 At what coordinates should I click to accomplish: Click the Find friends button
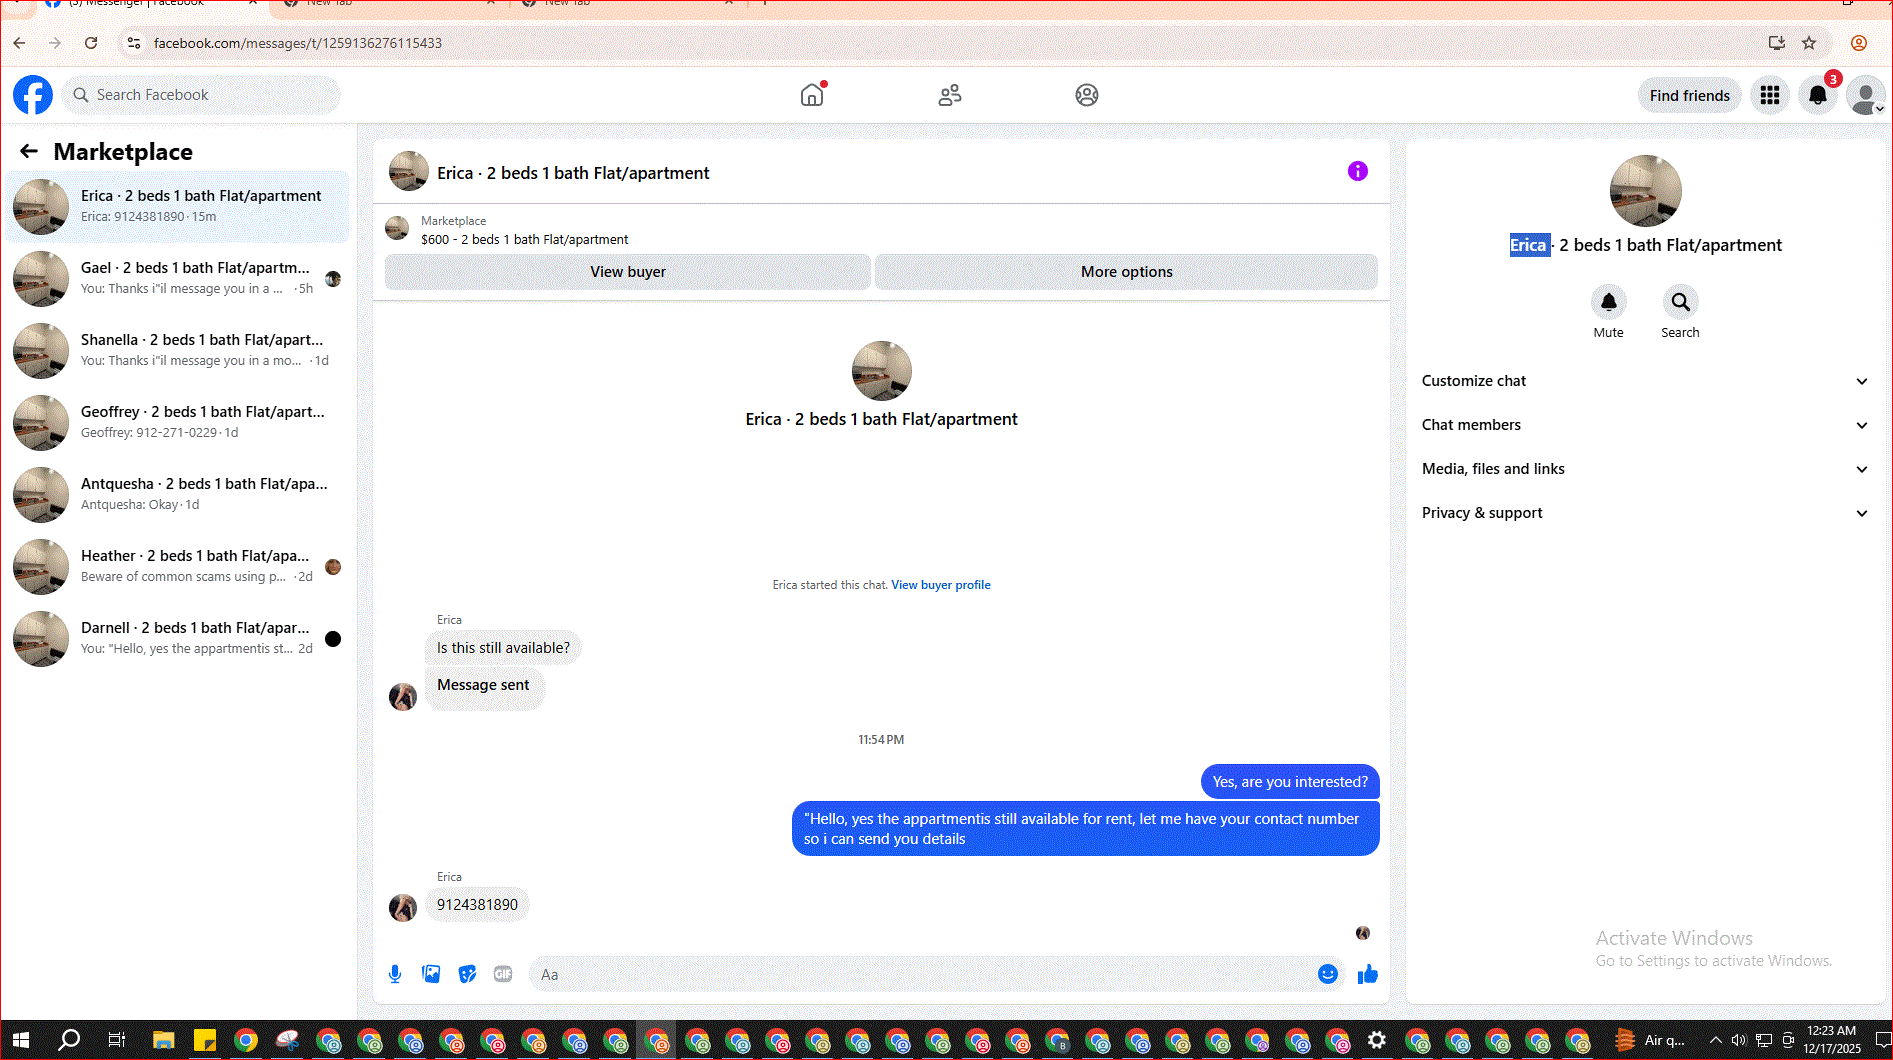[1689, 96]
